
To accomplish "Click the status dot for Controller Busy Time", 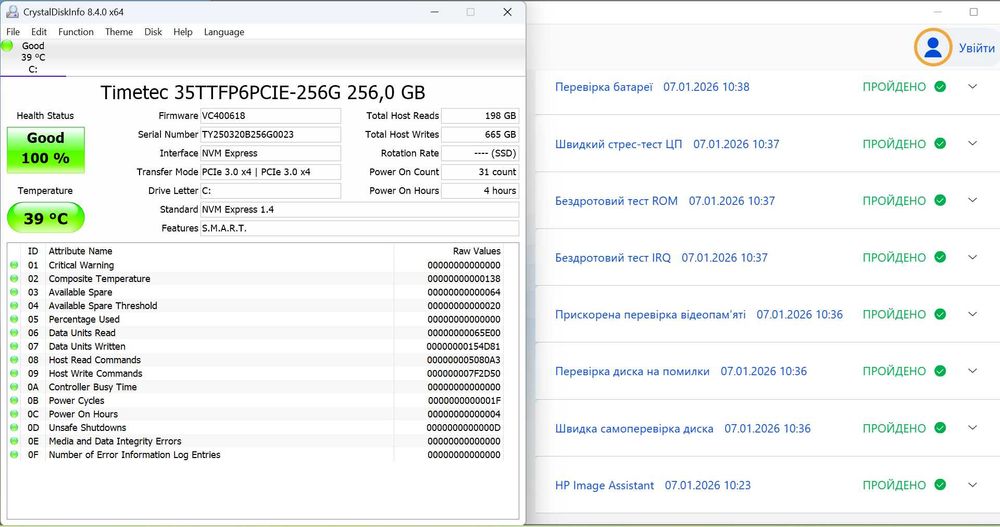I will coord(14,387).
